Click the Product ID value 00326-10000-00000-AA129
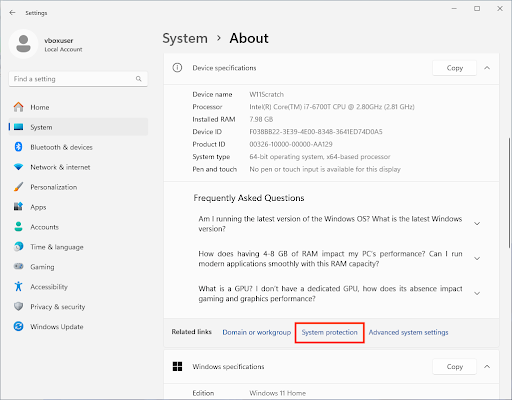This screenshot has width=512, height=400. [291, 144]
